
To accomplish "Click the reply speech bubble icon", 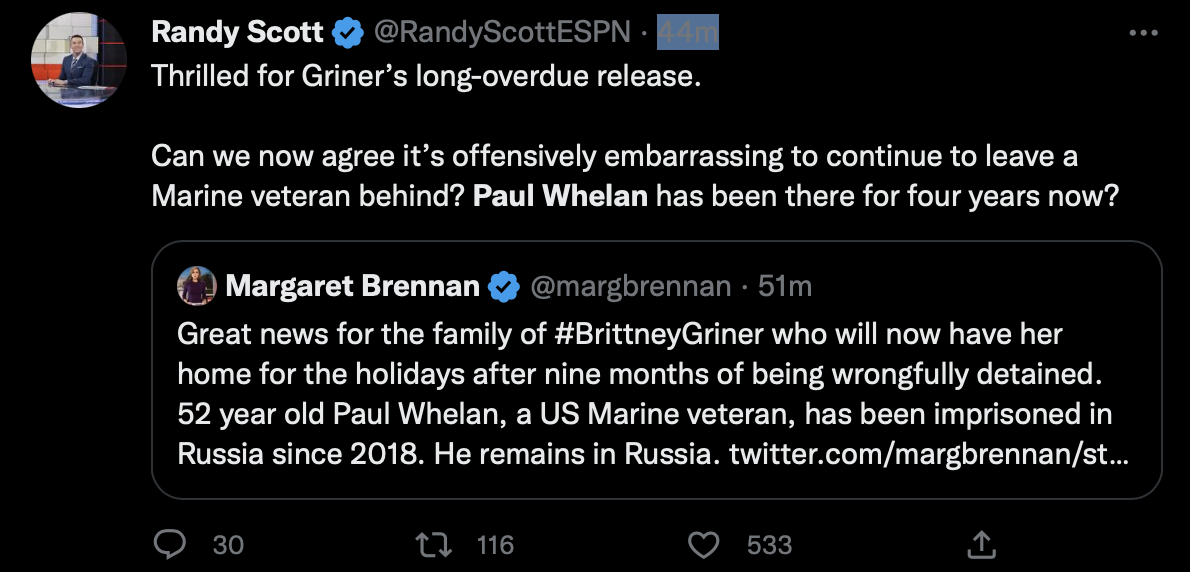I will coord(171,544).
